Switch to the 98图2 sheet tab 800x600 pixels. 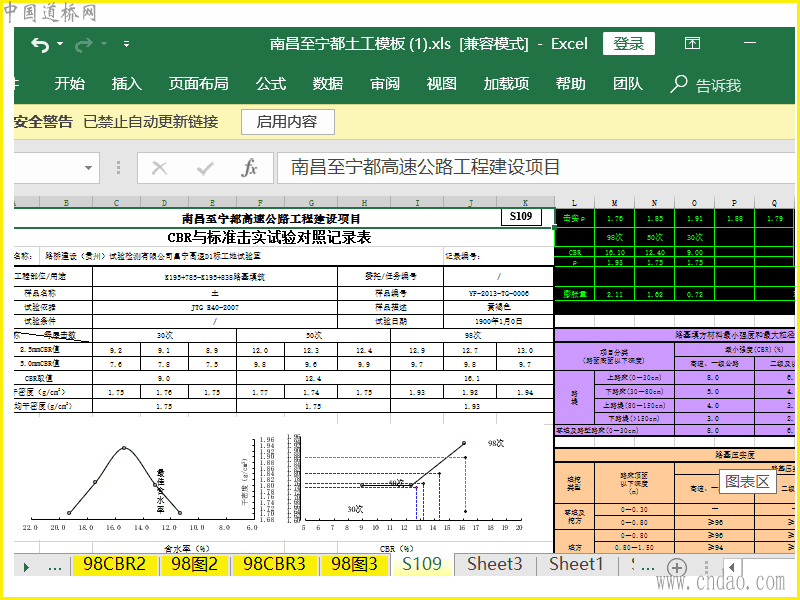click(194, 564)
